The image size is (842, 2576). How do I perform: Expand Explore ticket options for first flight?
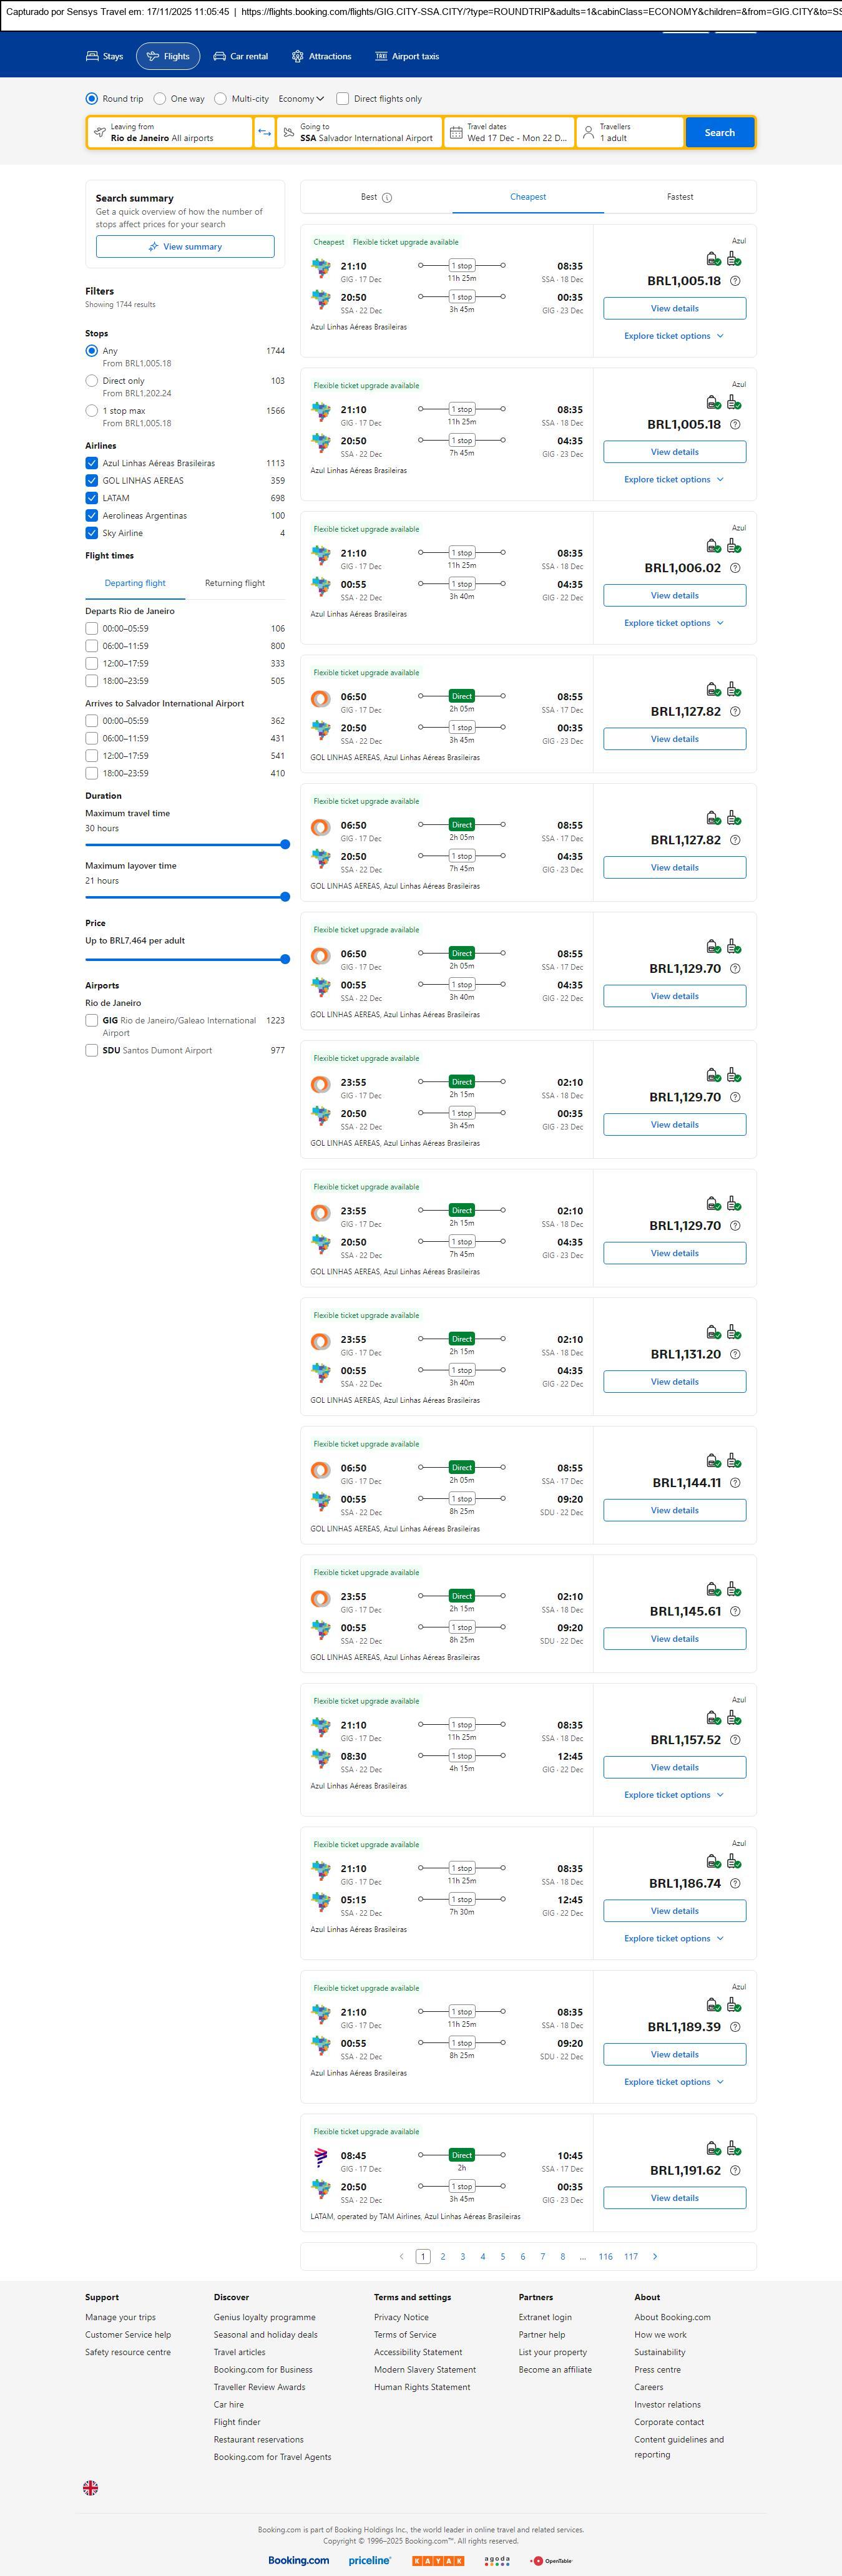pos(673,336)
